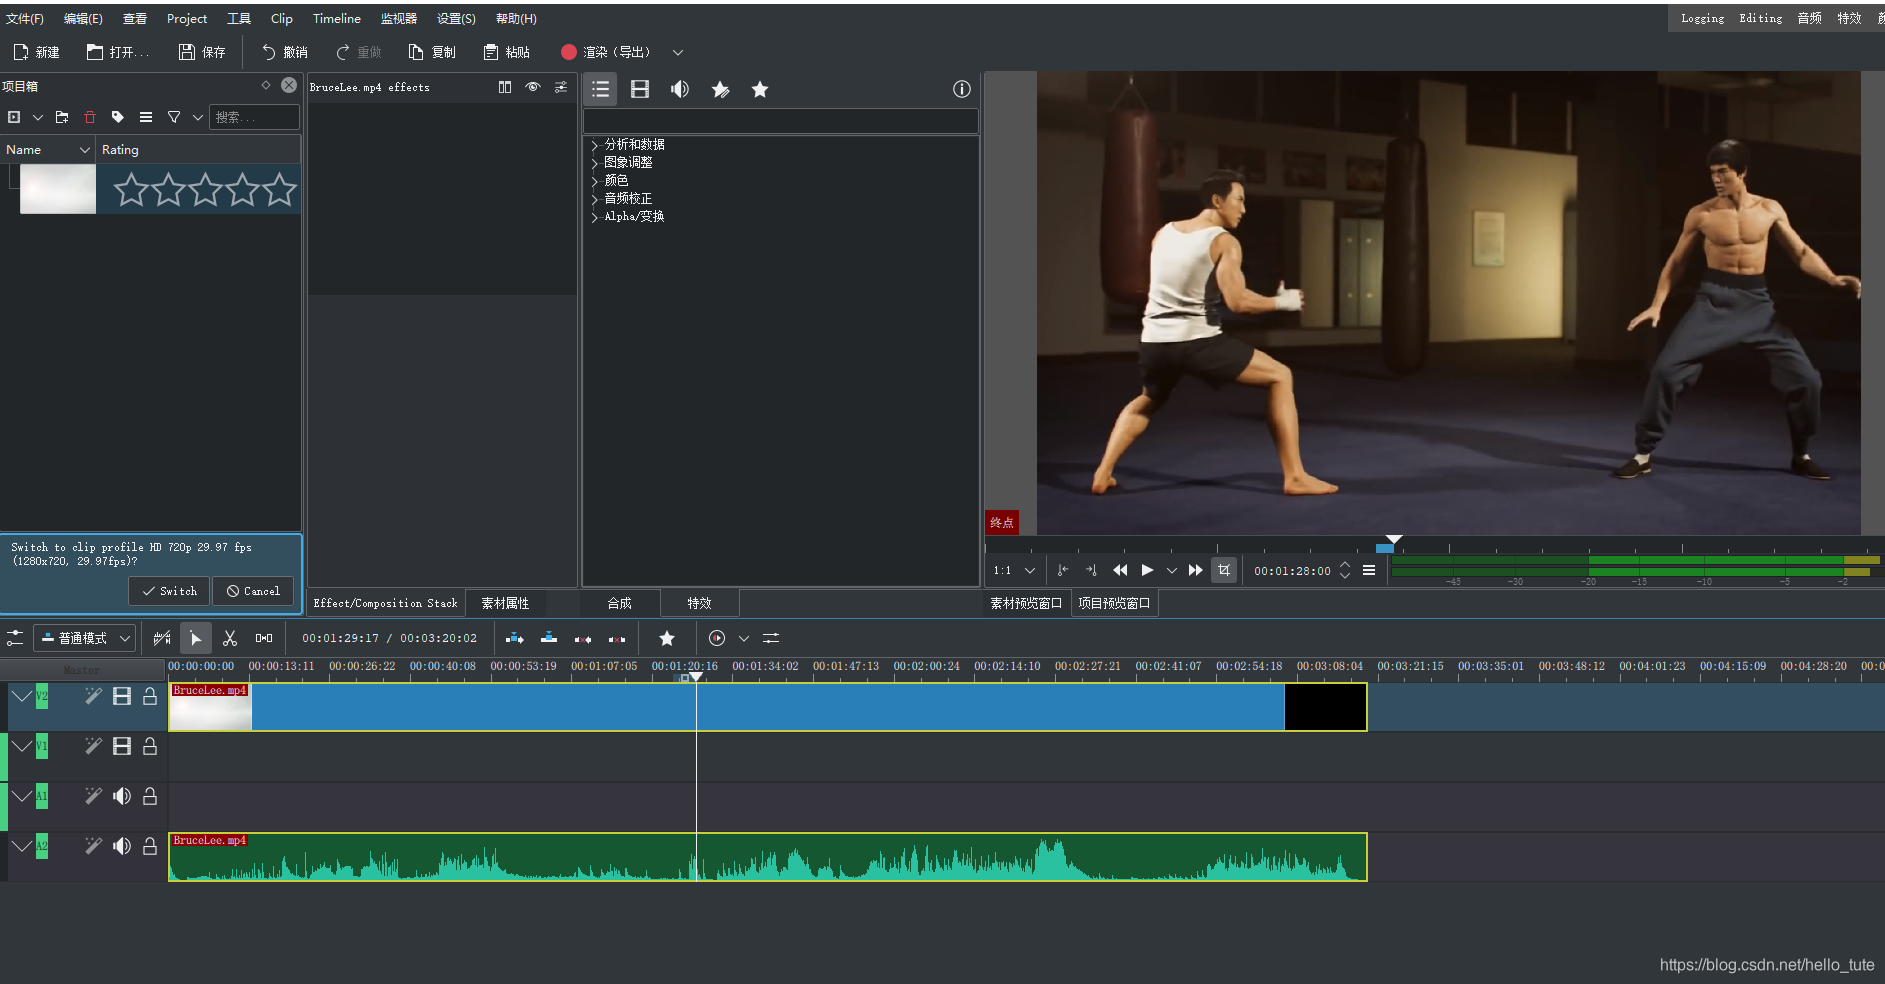This screenshot has height=984, width=1885.
Task: Open the dropdown arrow next to the monitor play button
Action: click(x=1171, y=570)
